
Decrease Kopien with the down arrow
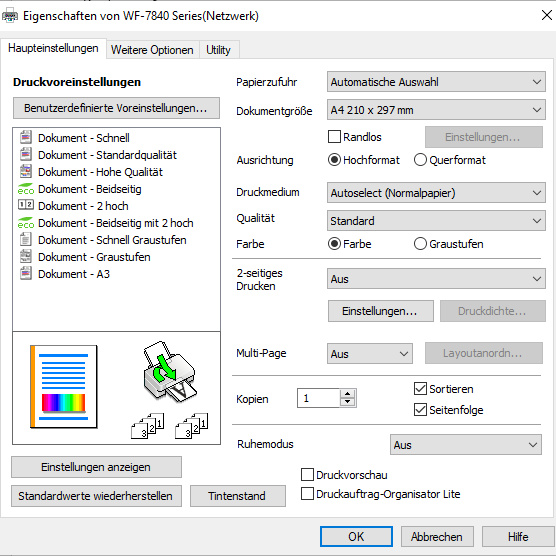point(348,402)
